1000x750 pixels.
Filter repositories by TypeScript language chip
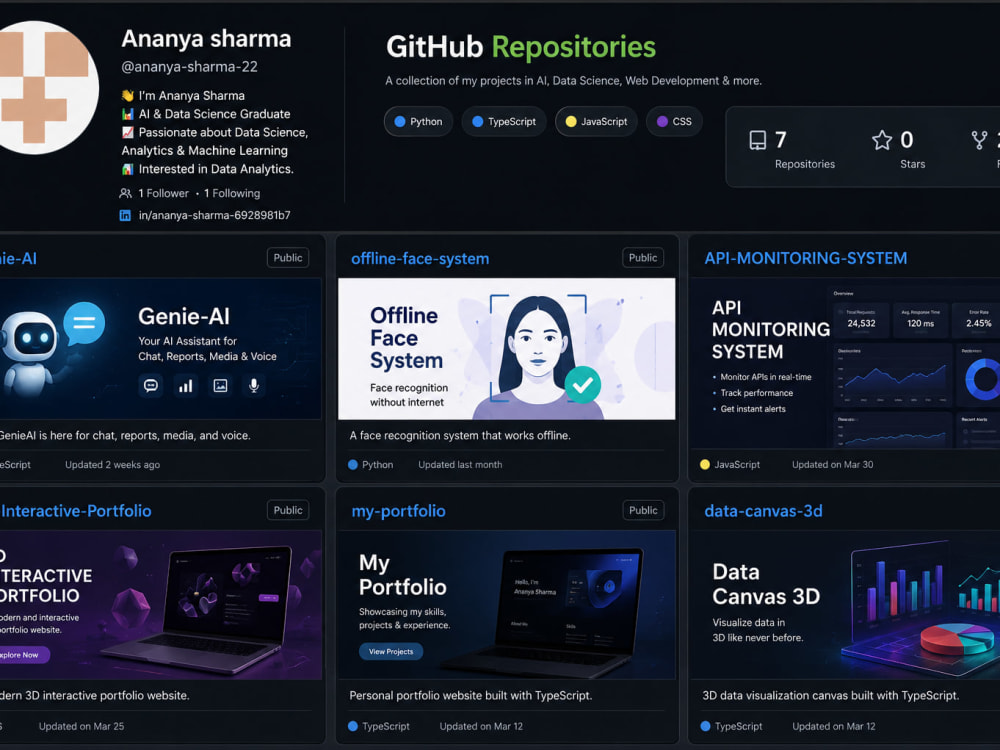(504, 121)
